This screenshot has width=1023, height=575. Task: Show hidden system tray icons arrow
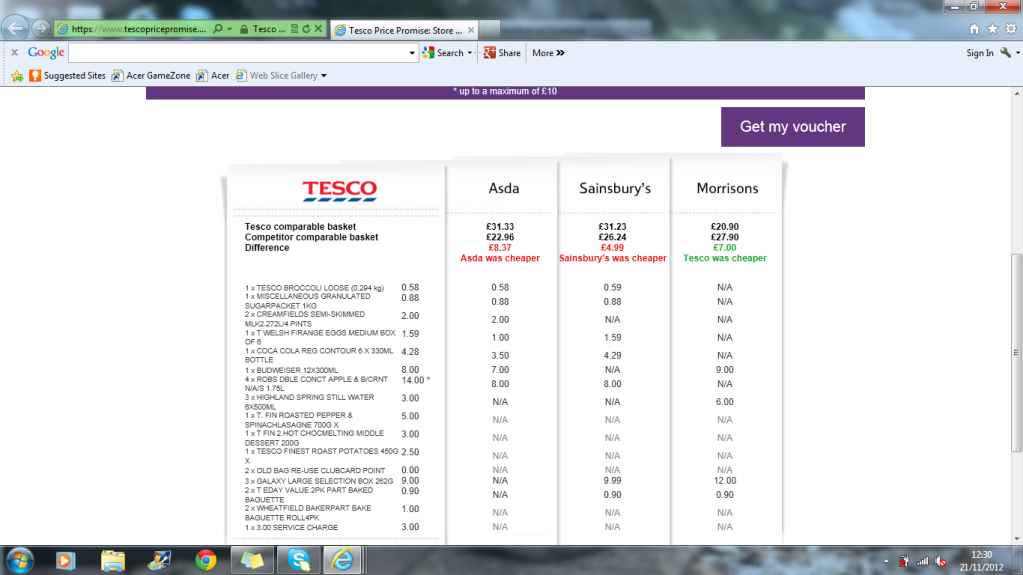click(x=884, y=560)
